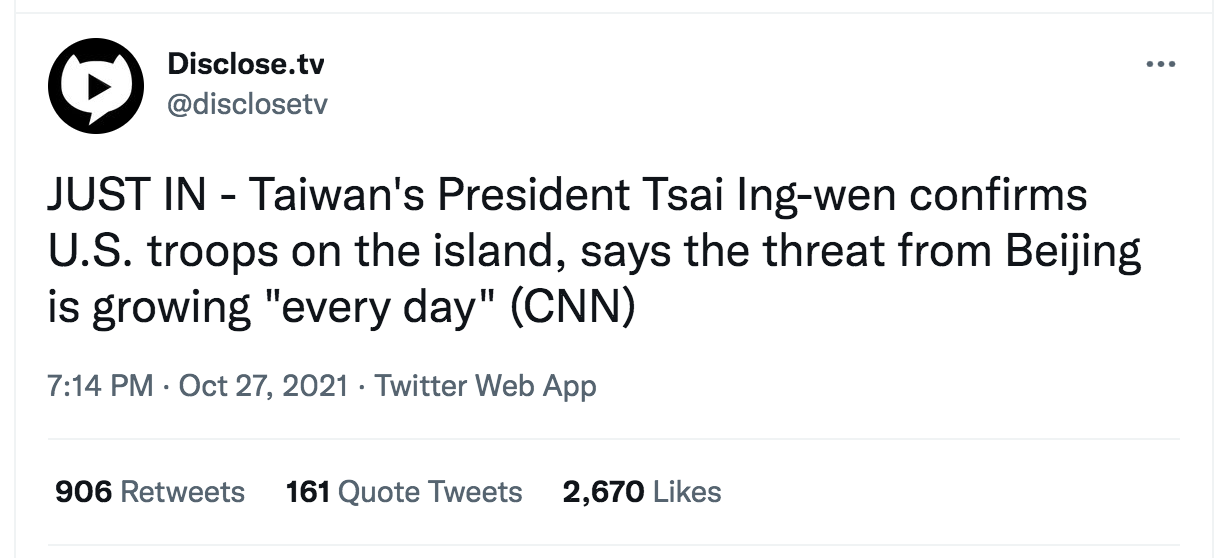The width and height of the screenshot is (1224, 558).
Task: Open the Twitter Web App source link
Action: (x=485, y=386)
